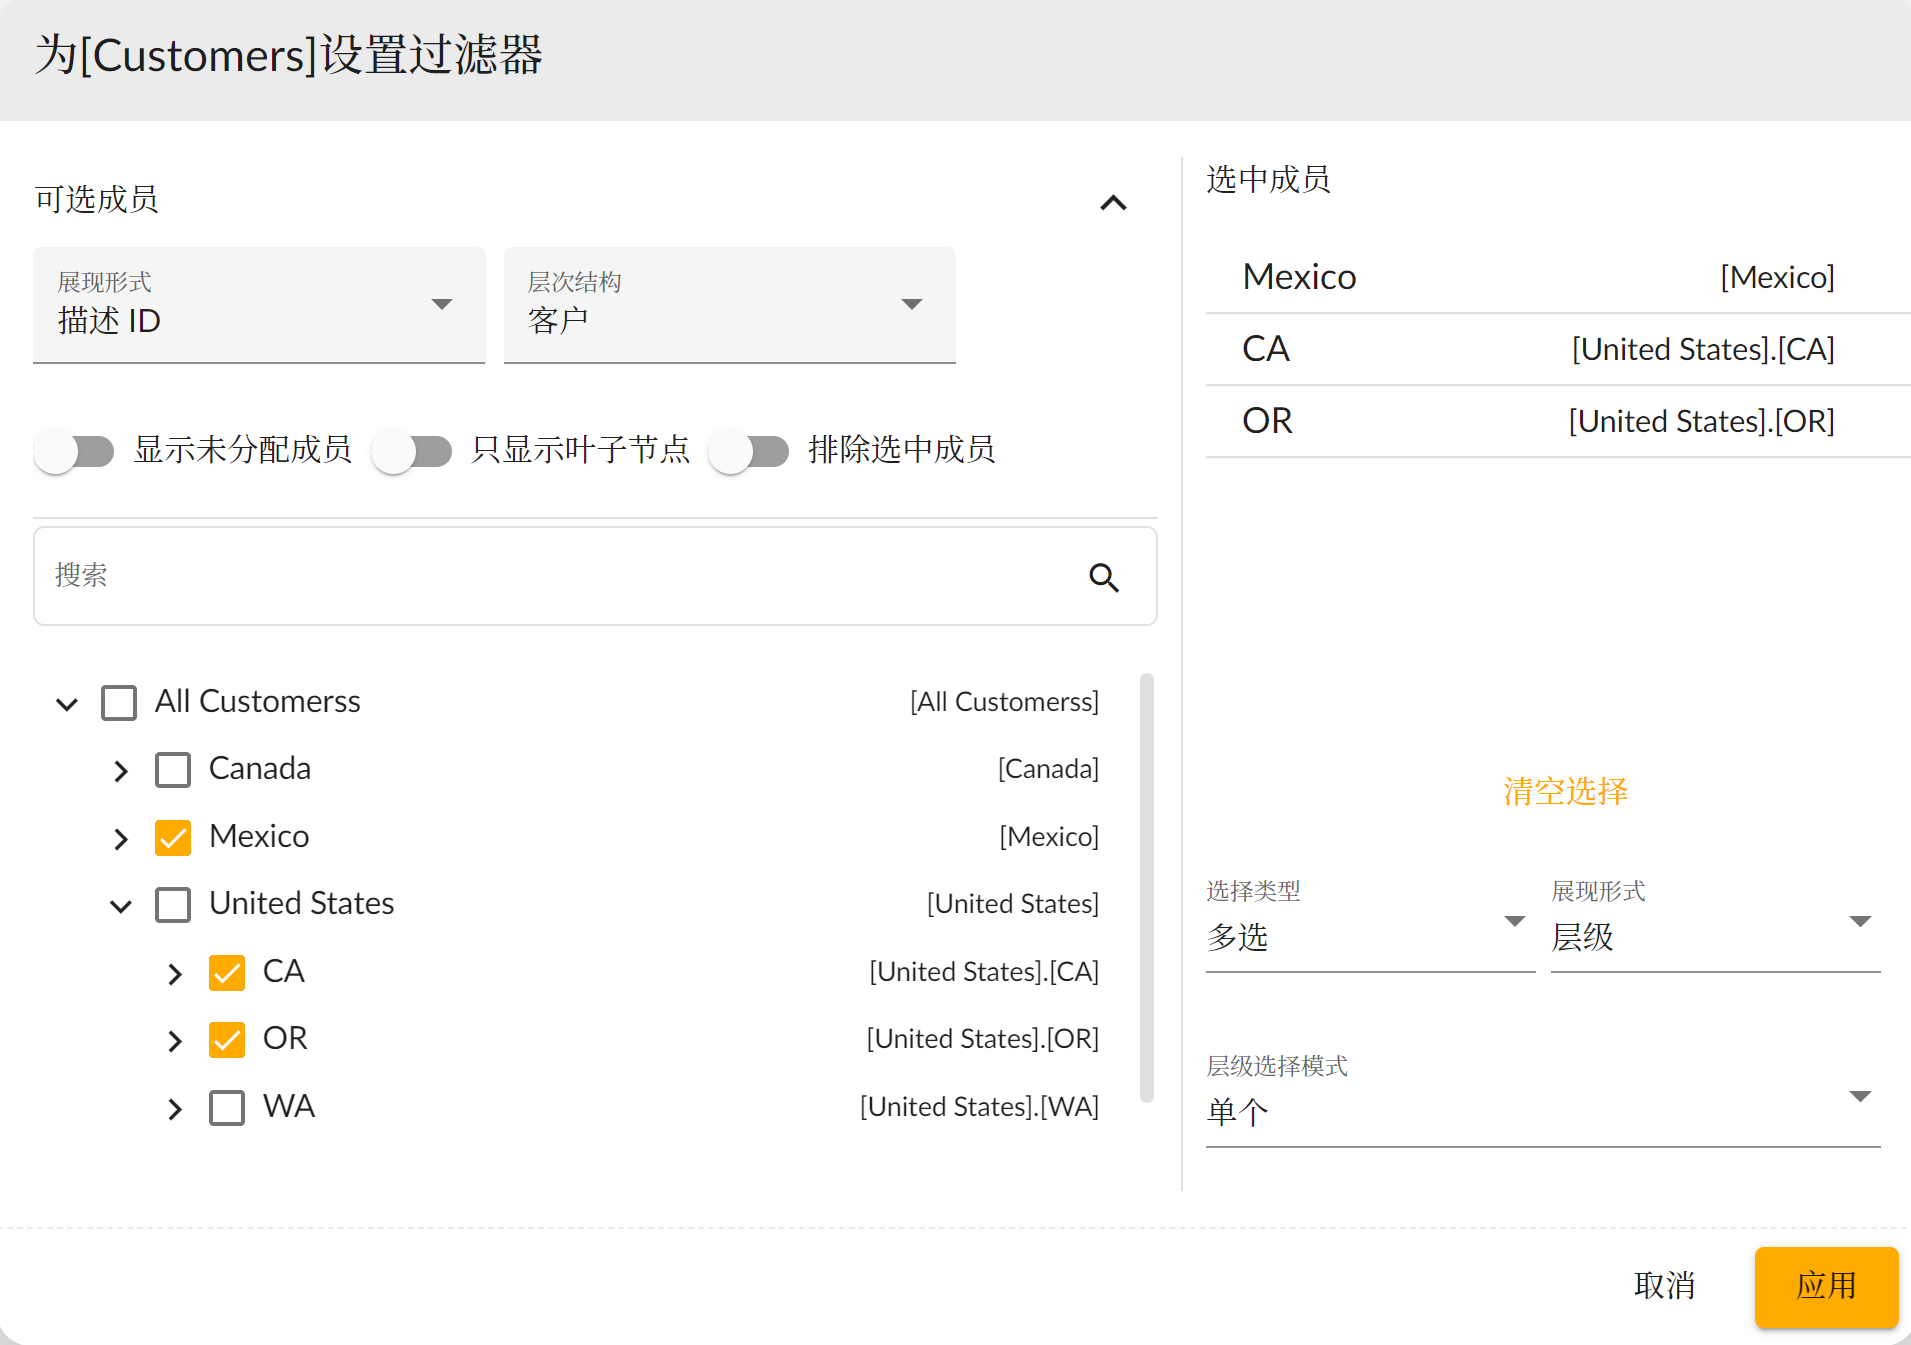Check the Canada checkbox
The image size is (1911, 1345).
tap(173, 770)
